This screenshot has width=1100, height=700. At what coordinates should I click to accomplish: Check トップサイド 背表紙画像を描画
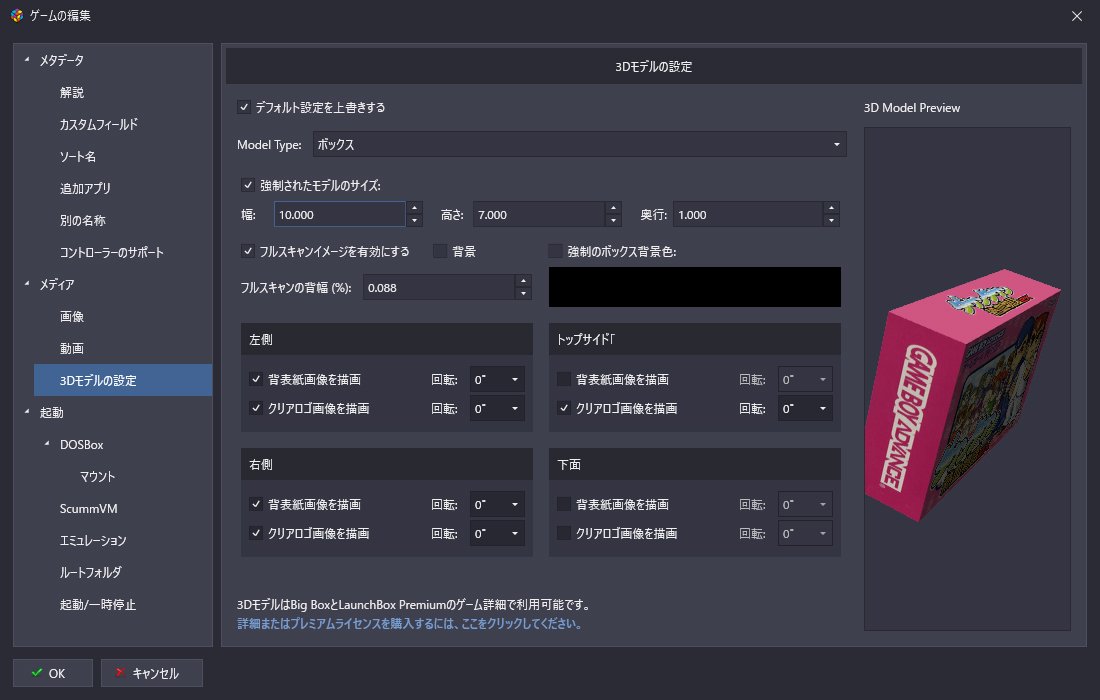click(x=564, y=379)
